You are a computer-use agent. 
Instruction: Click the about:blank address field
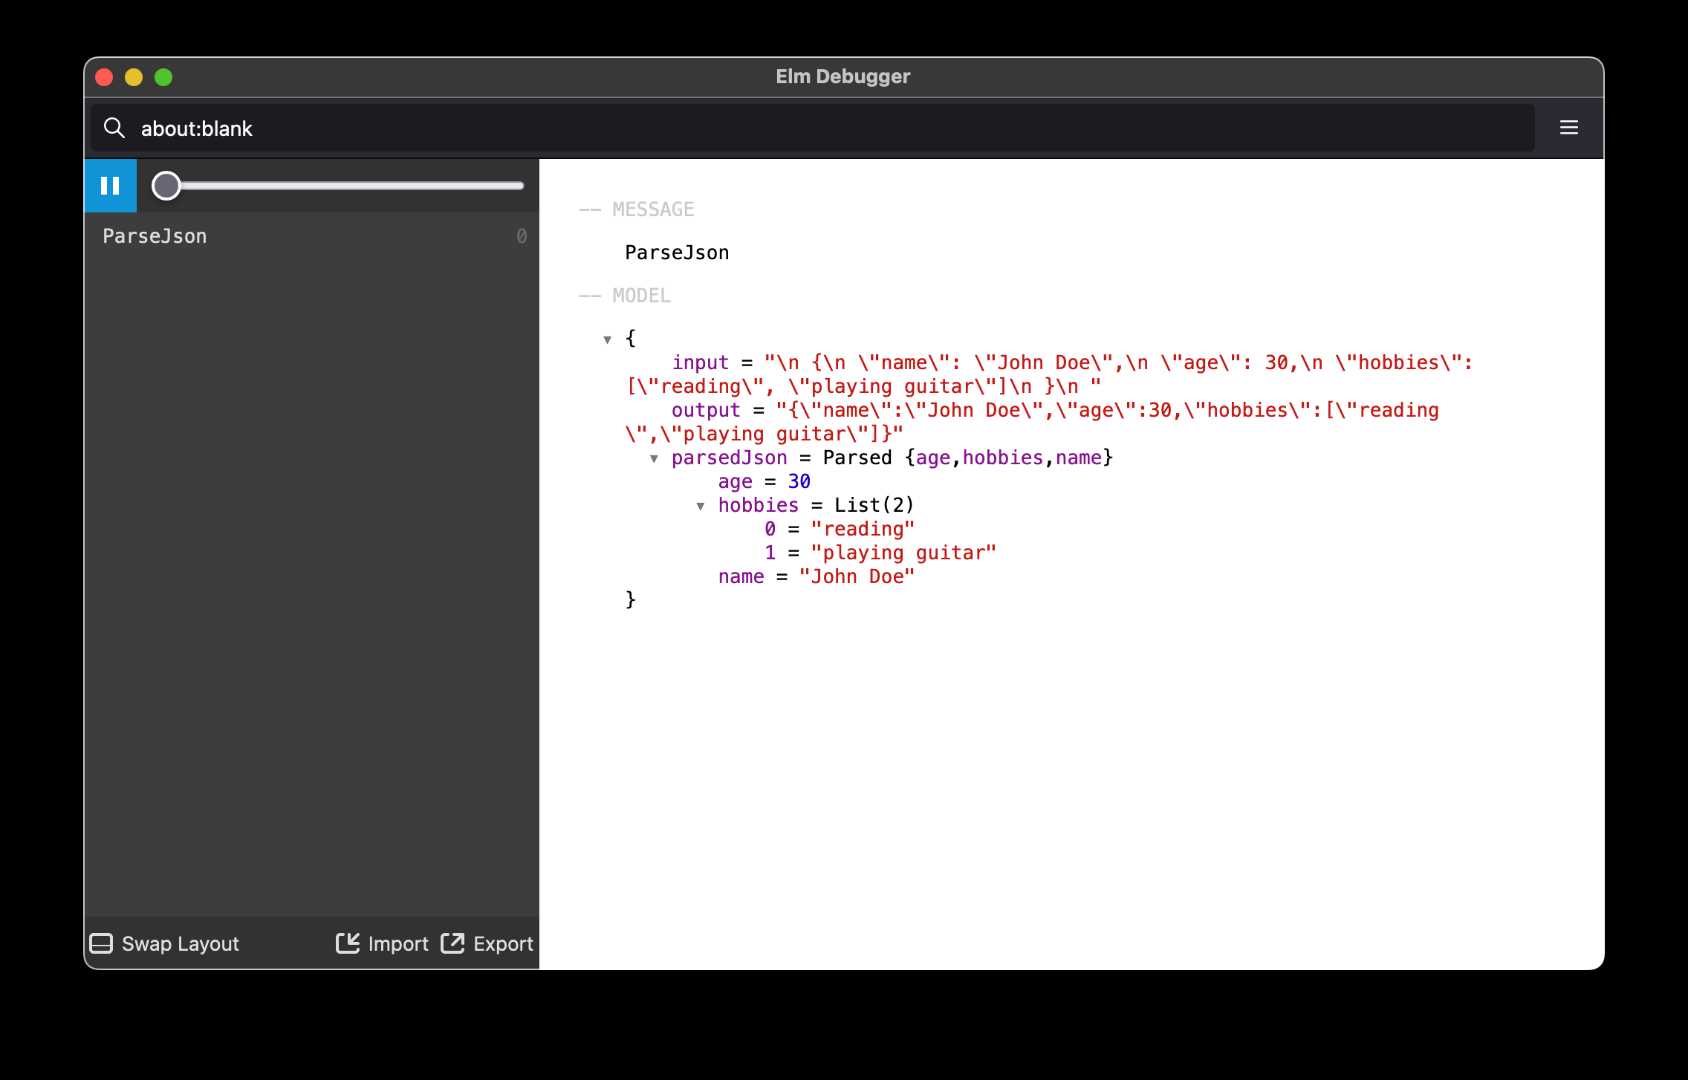pos(812,128)
